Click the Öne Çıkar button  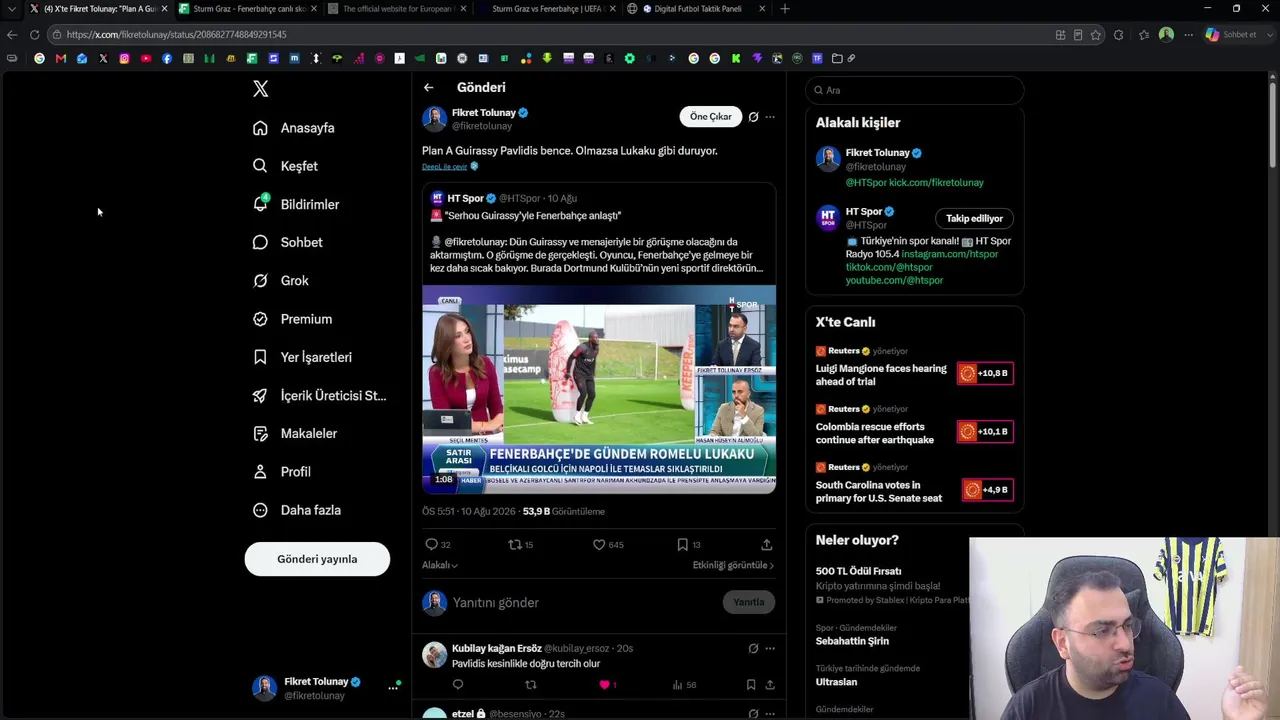[711, 117]
